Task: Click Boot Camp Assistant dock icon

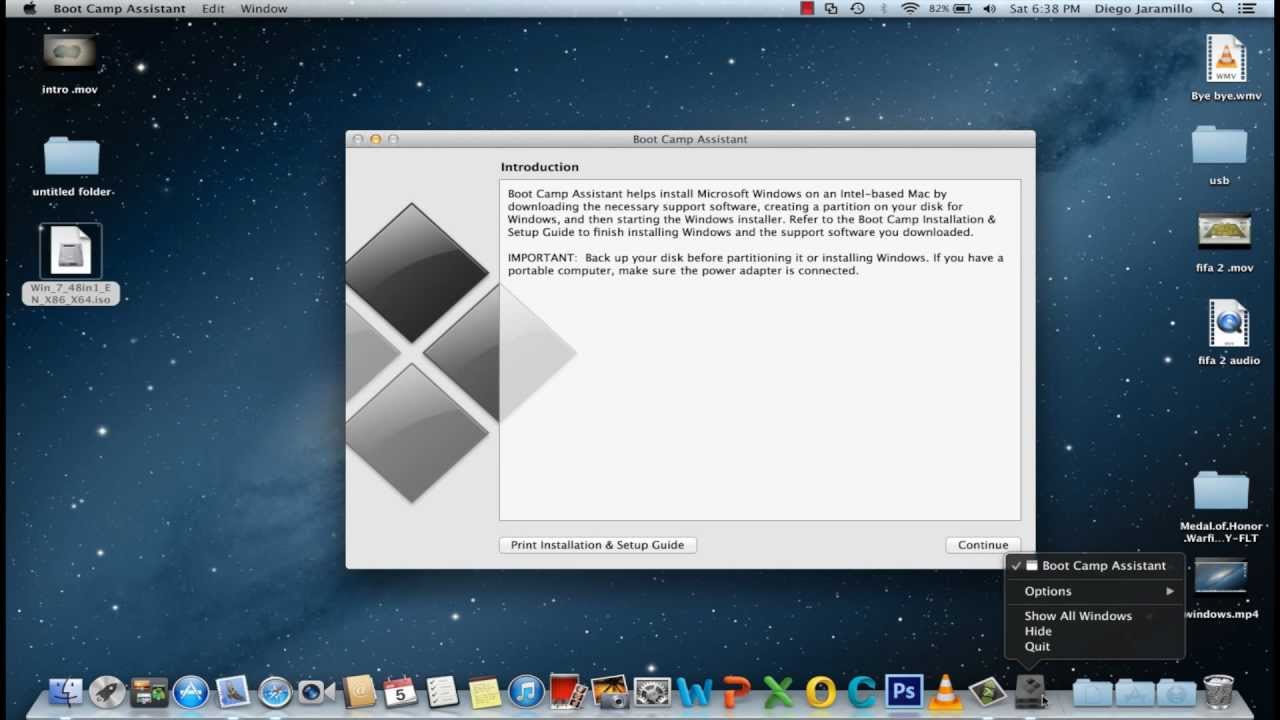Action: [1029, 692]
